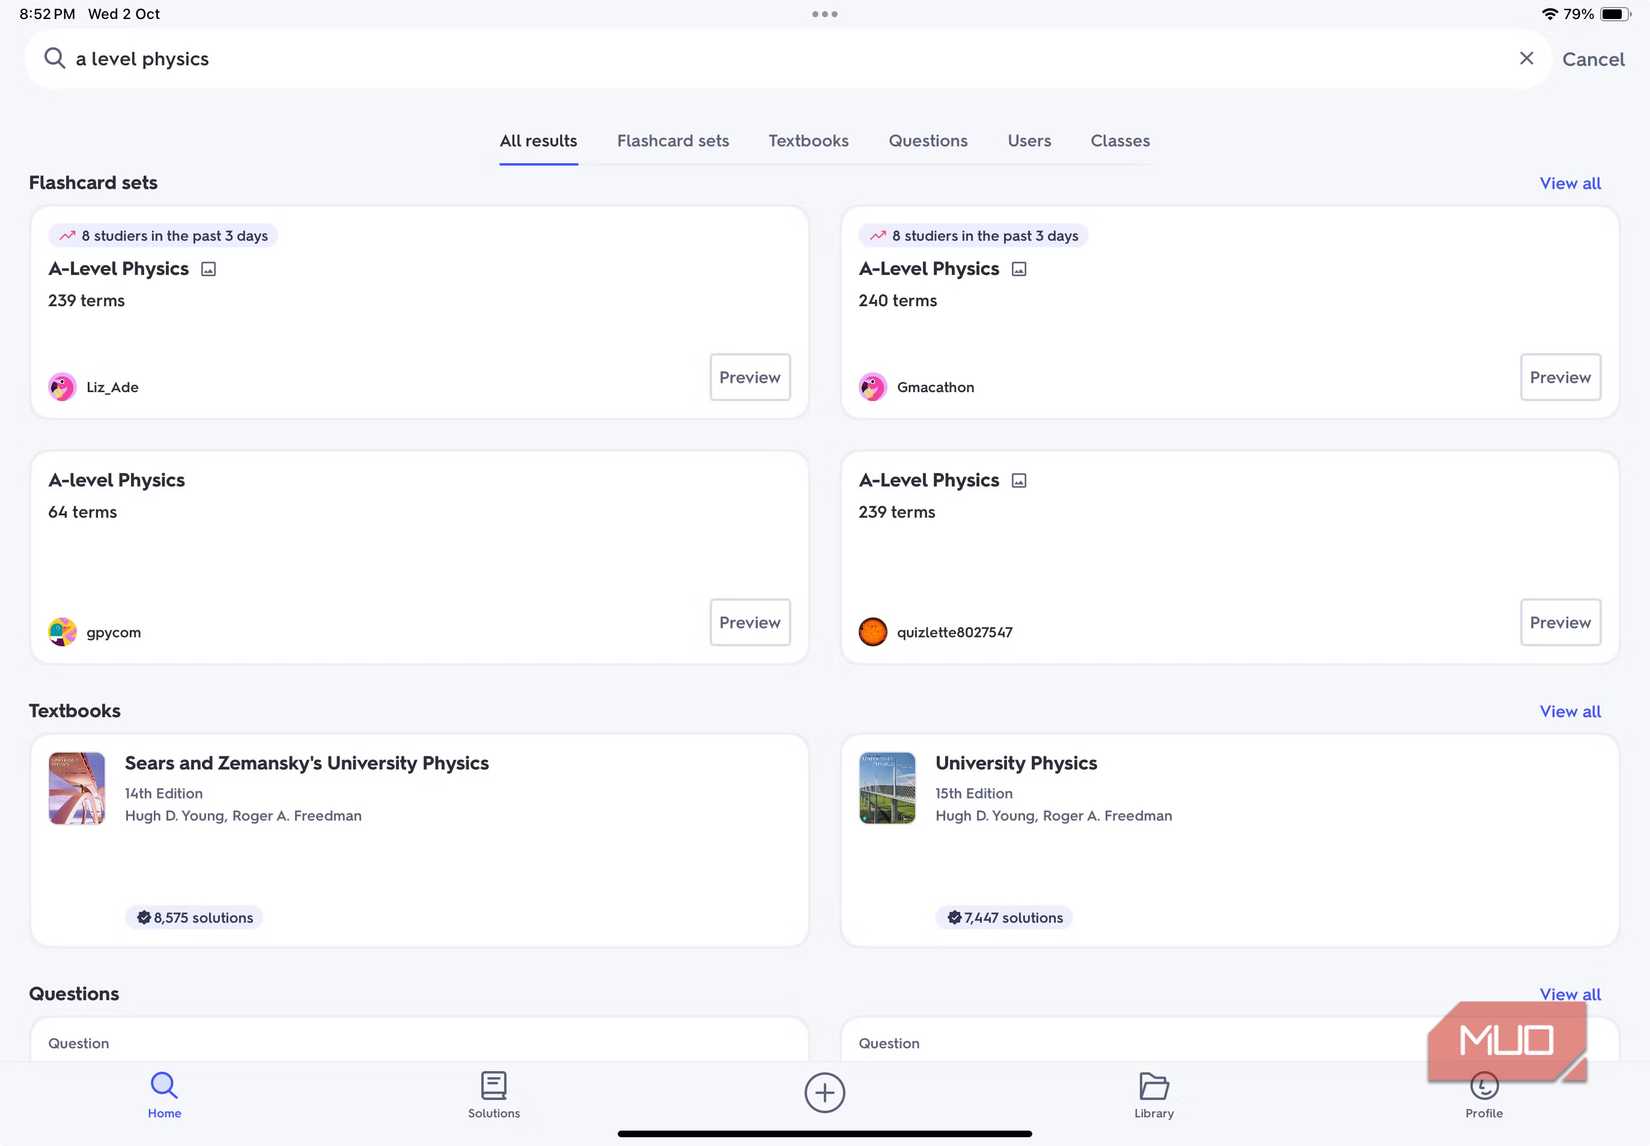Image resolution: width=1650 pixels, height=1146 pixels.
Task: Tap the '8,575 solutions' badge text
Action: (204, 918)
